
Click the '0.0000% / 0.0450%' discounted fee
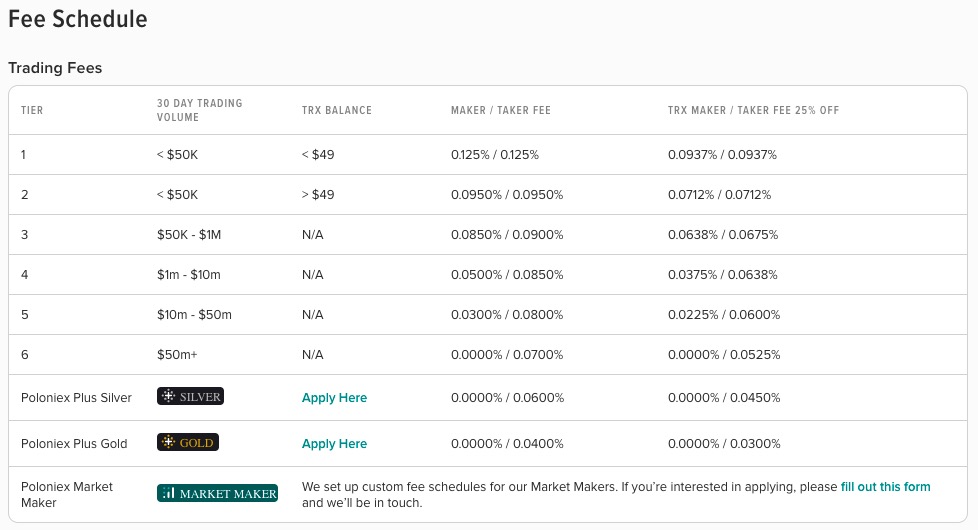(724, 397)
